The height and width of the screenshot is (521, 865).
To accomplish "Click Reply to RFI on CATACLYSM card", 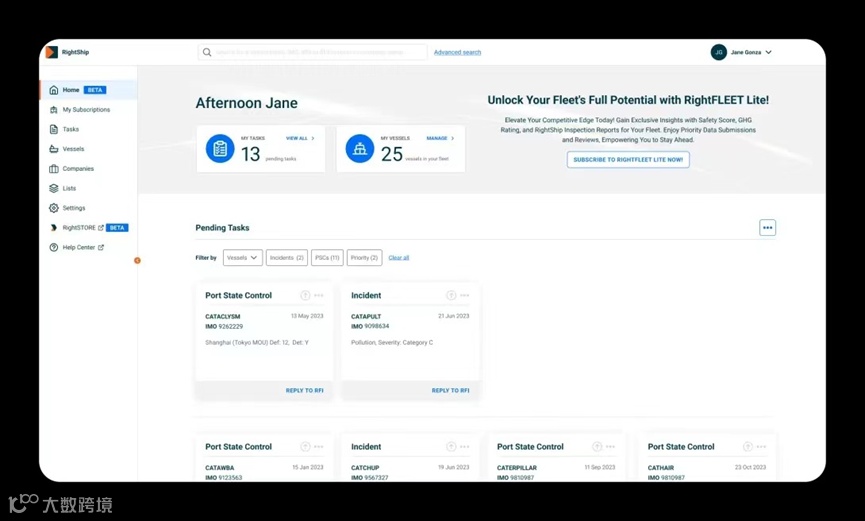I will 305,390.
